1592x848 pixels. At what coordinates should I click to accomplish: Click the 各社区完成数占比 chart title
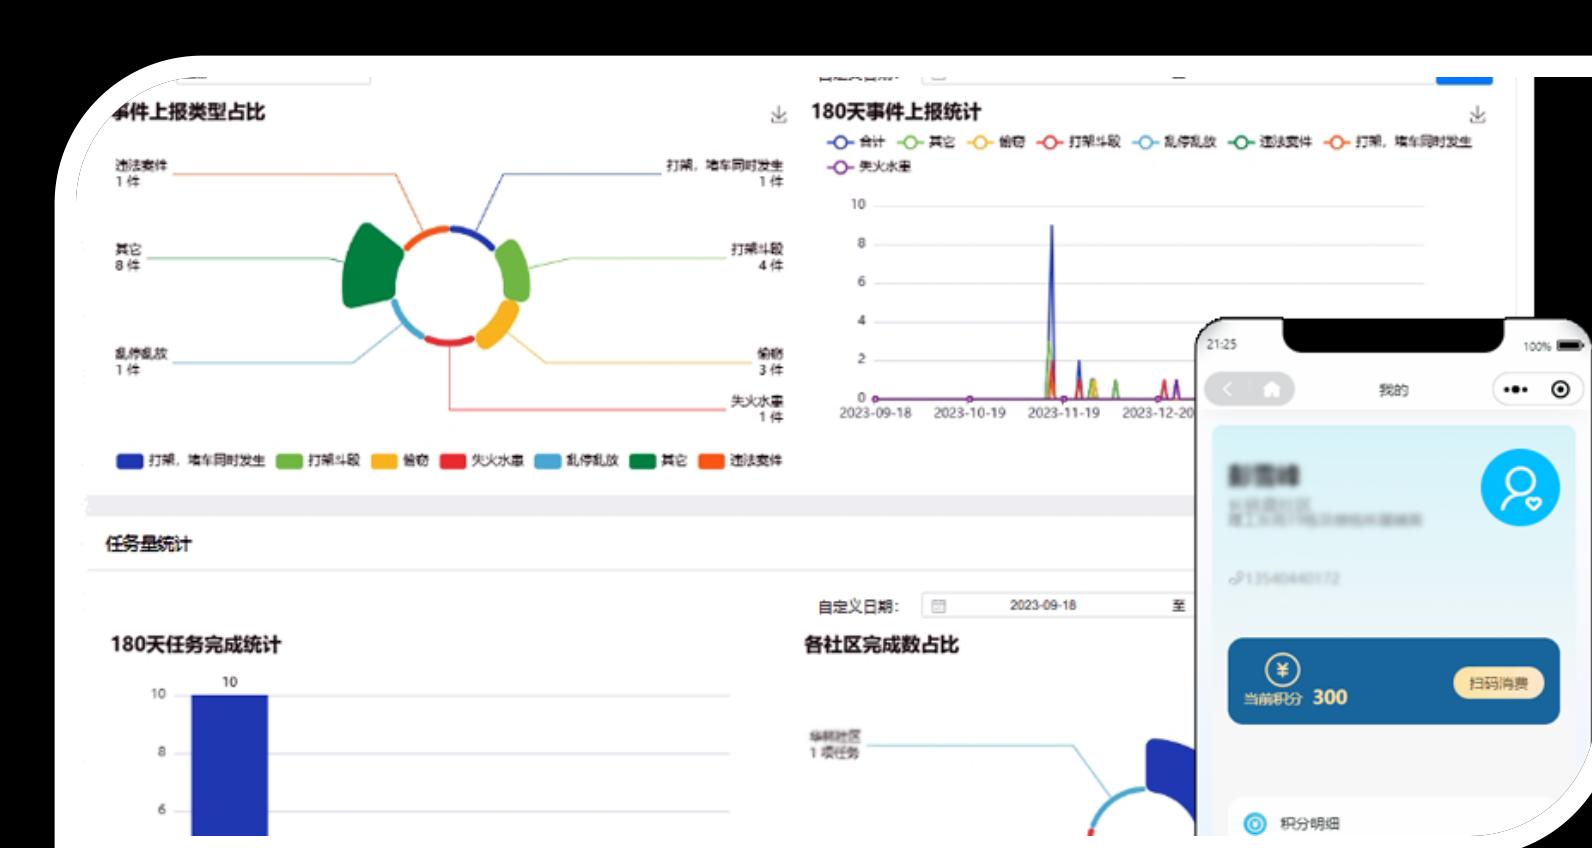pyautogui.click(x=881, y=645)
